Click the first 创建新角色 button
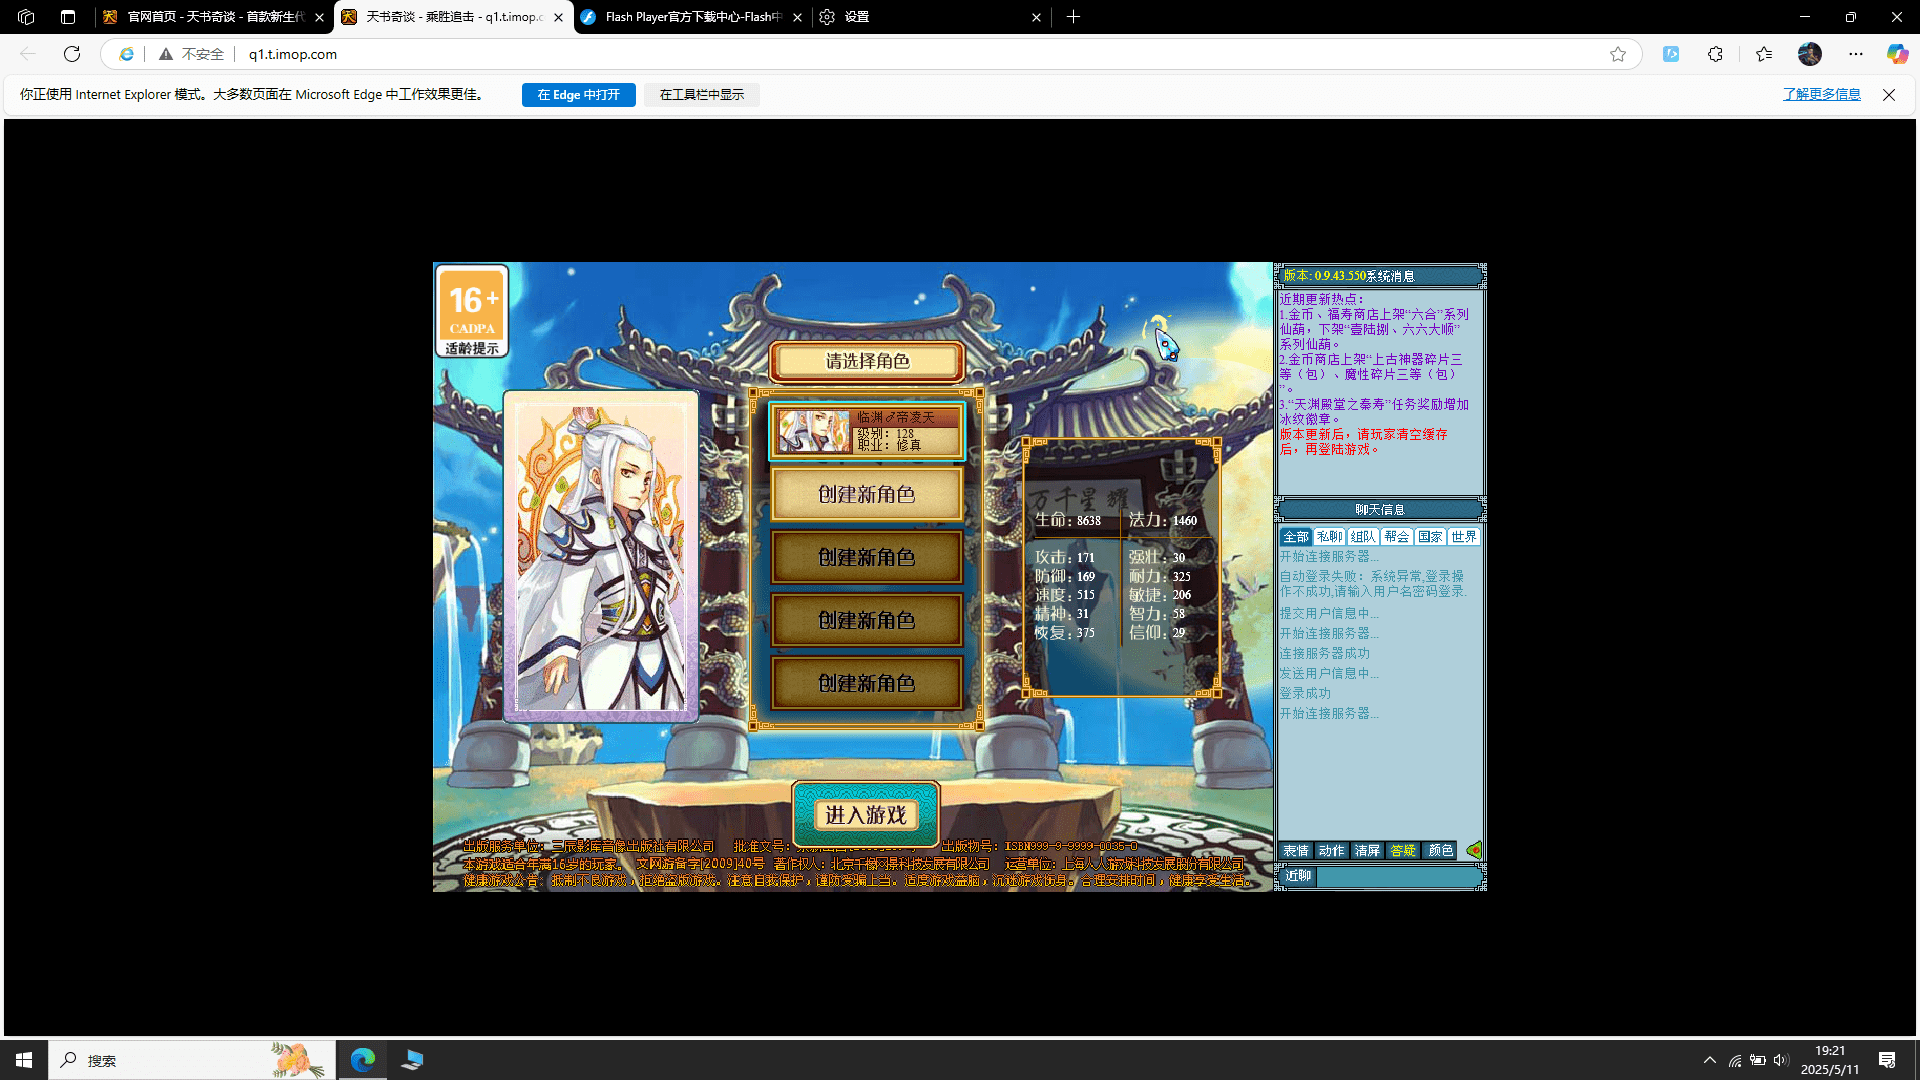The height and width of the screenshot is (1080, 1920). click(x=867, y=494)
